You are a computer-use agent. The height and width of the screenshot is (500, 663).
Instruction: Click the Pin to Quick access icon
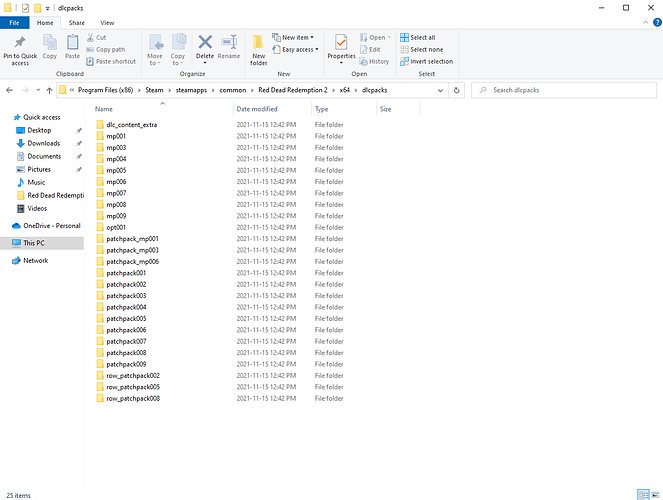coord(20,42)
